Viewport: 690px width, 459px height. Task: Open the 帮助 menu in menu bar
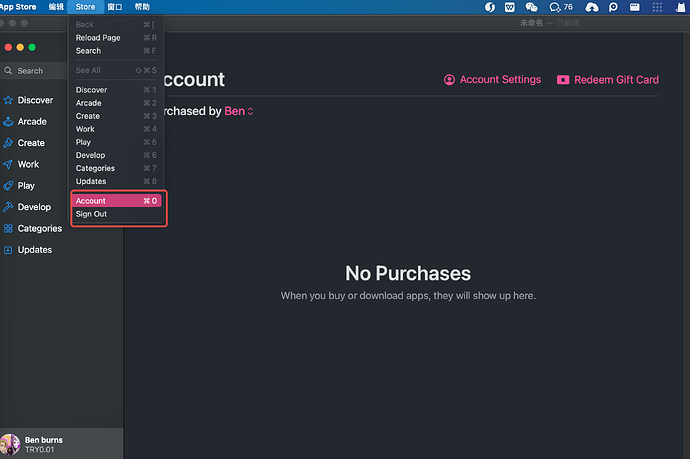(x=142, y=7)
